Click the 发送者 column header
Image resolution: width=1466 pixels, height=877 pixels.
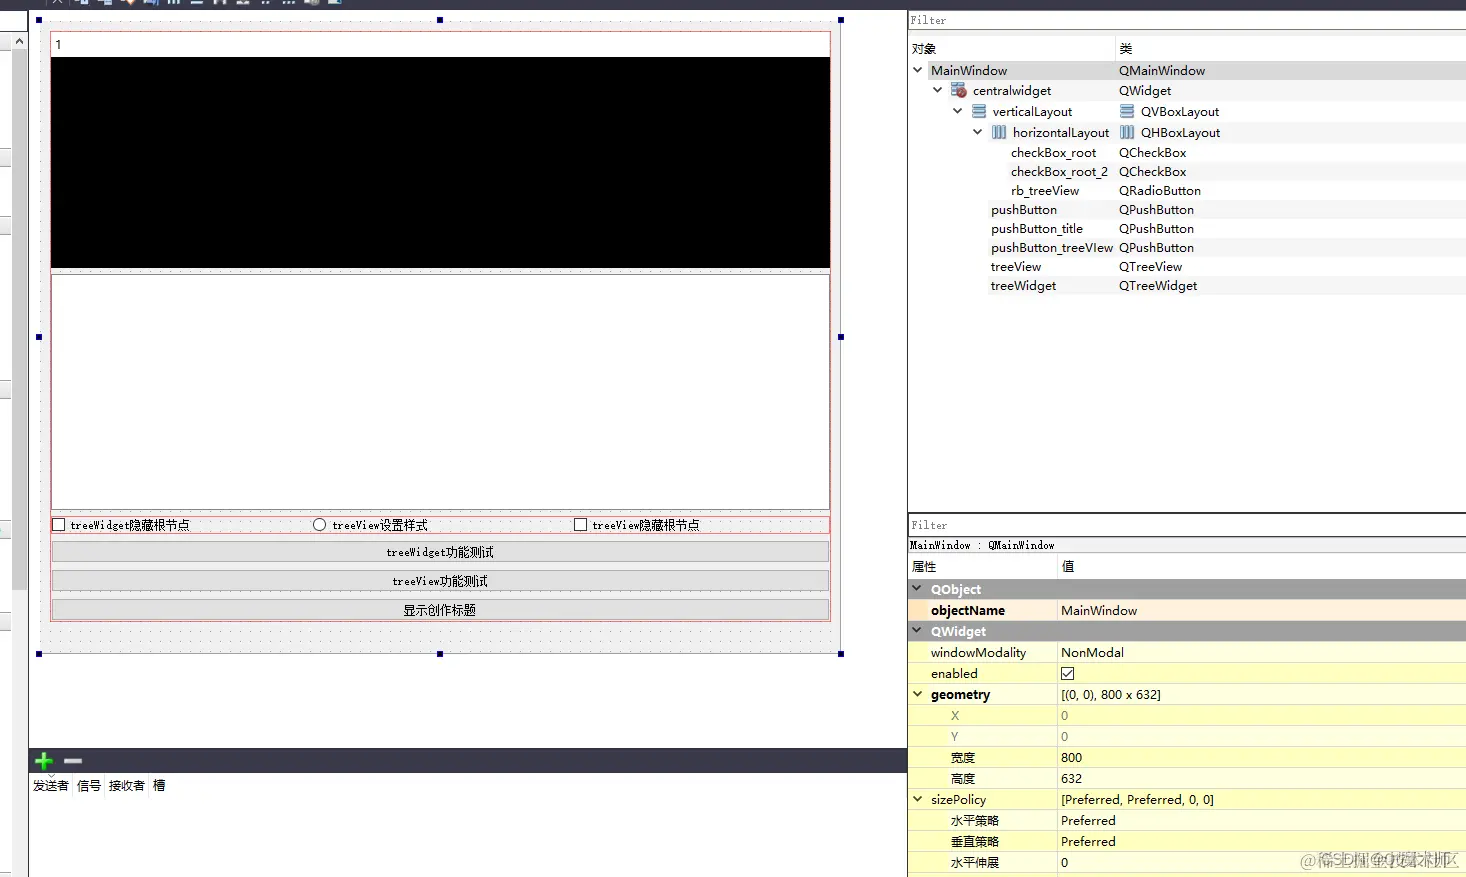[x=51, y=785]
